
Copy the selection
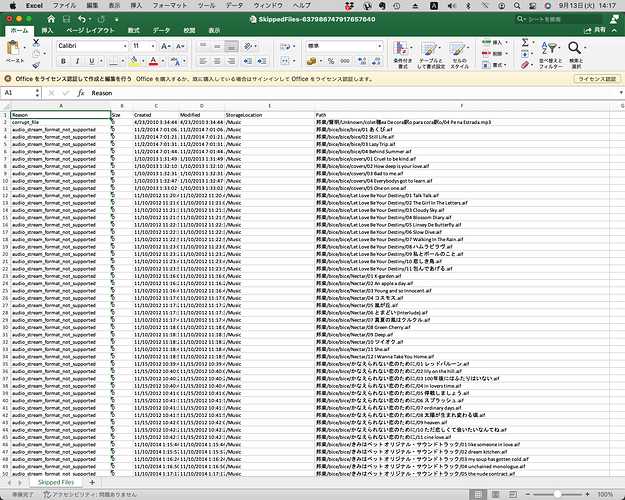click(x=36, y=53)
